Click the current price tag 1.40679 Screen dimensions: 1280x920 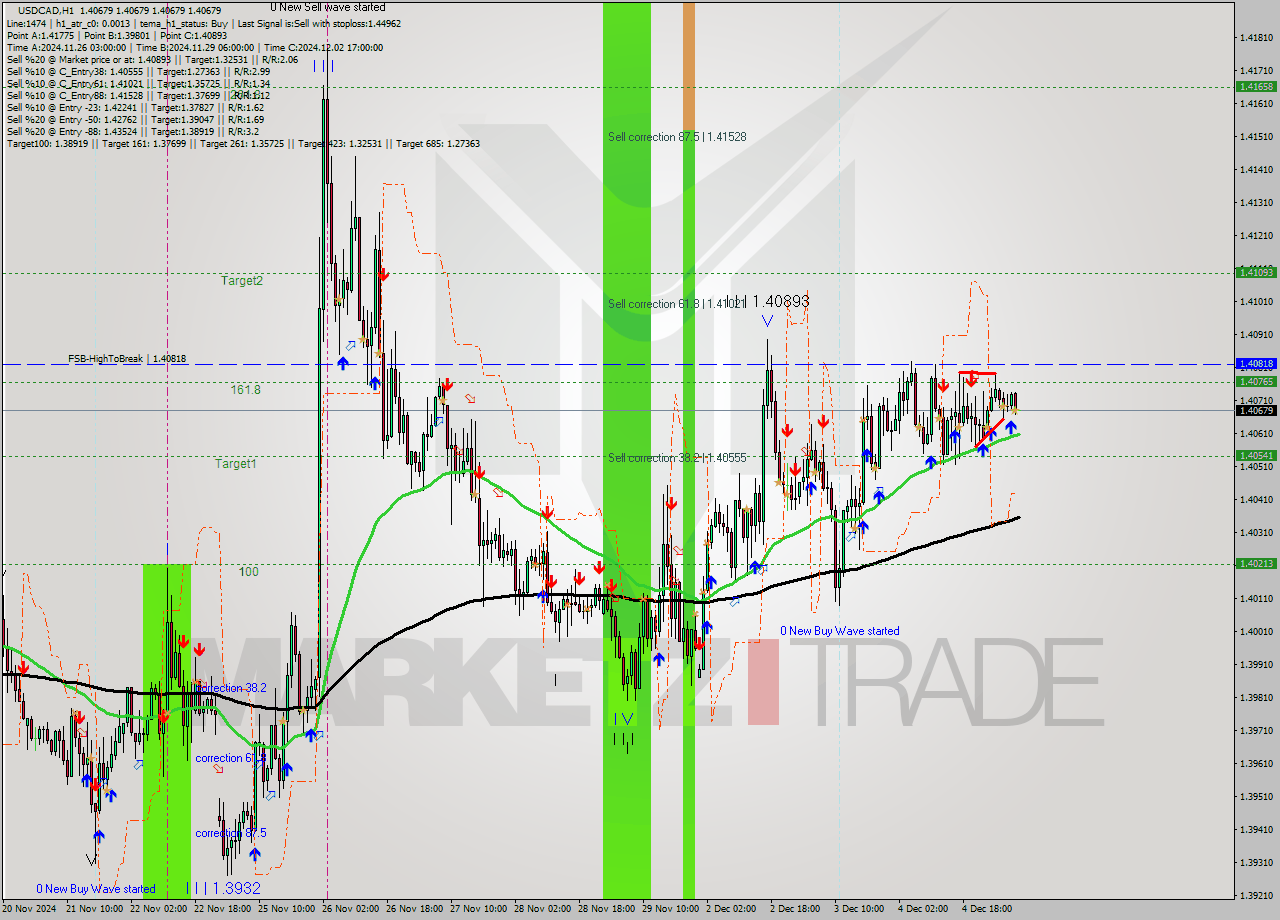(1256, 410)
